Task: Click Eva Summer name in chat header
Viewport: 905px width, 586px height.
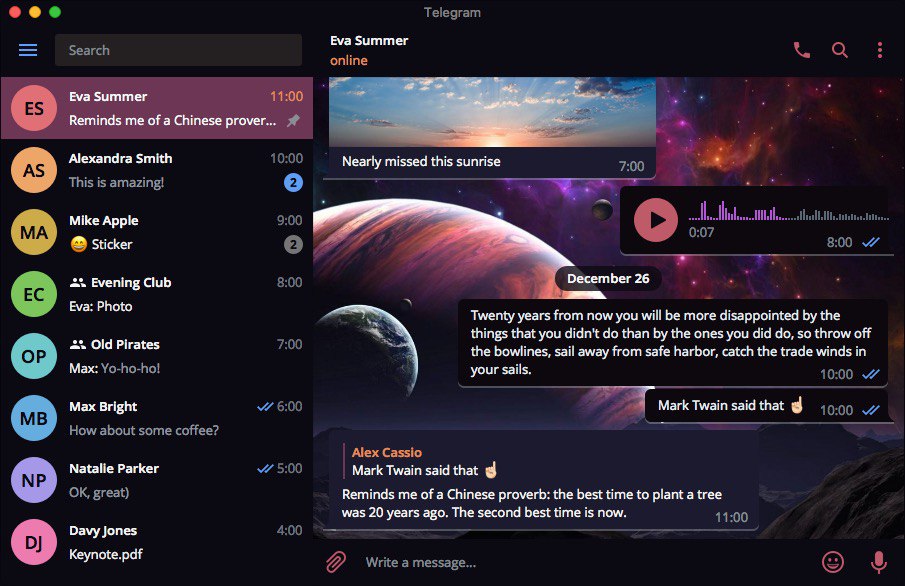Action: point(369,40)
